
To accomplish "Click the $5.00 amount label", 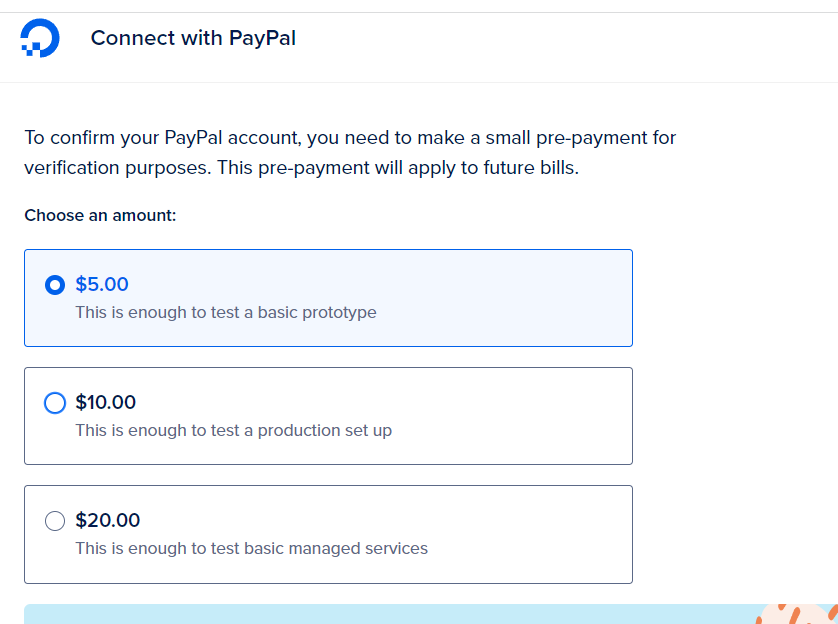I will click(x=102, y=285).
